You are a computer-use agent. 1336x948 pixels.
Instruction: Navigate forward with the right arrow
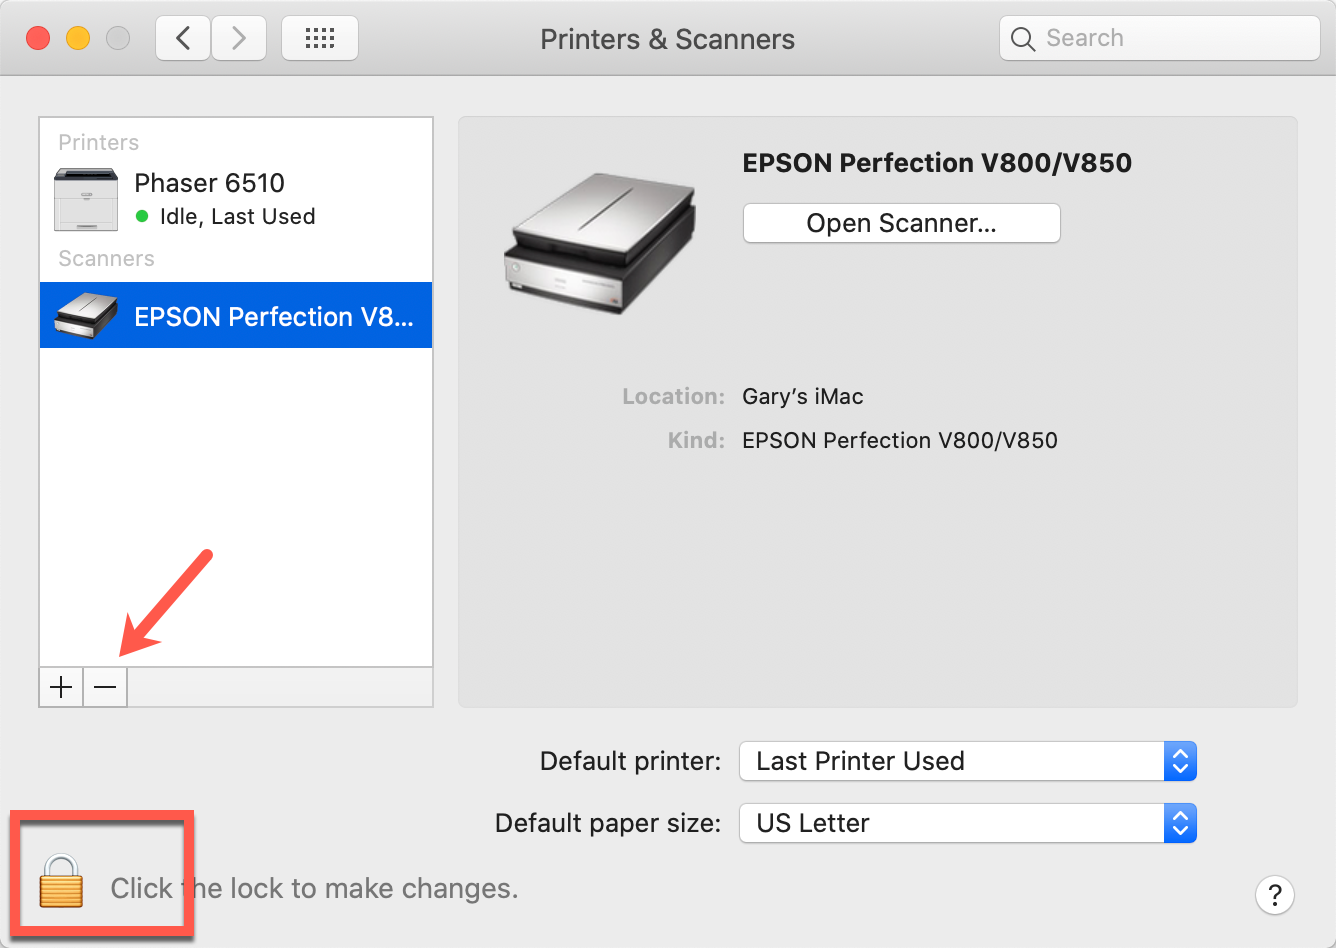tap(238, 37)
